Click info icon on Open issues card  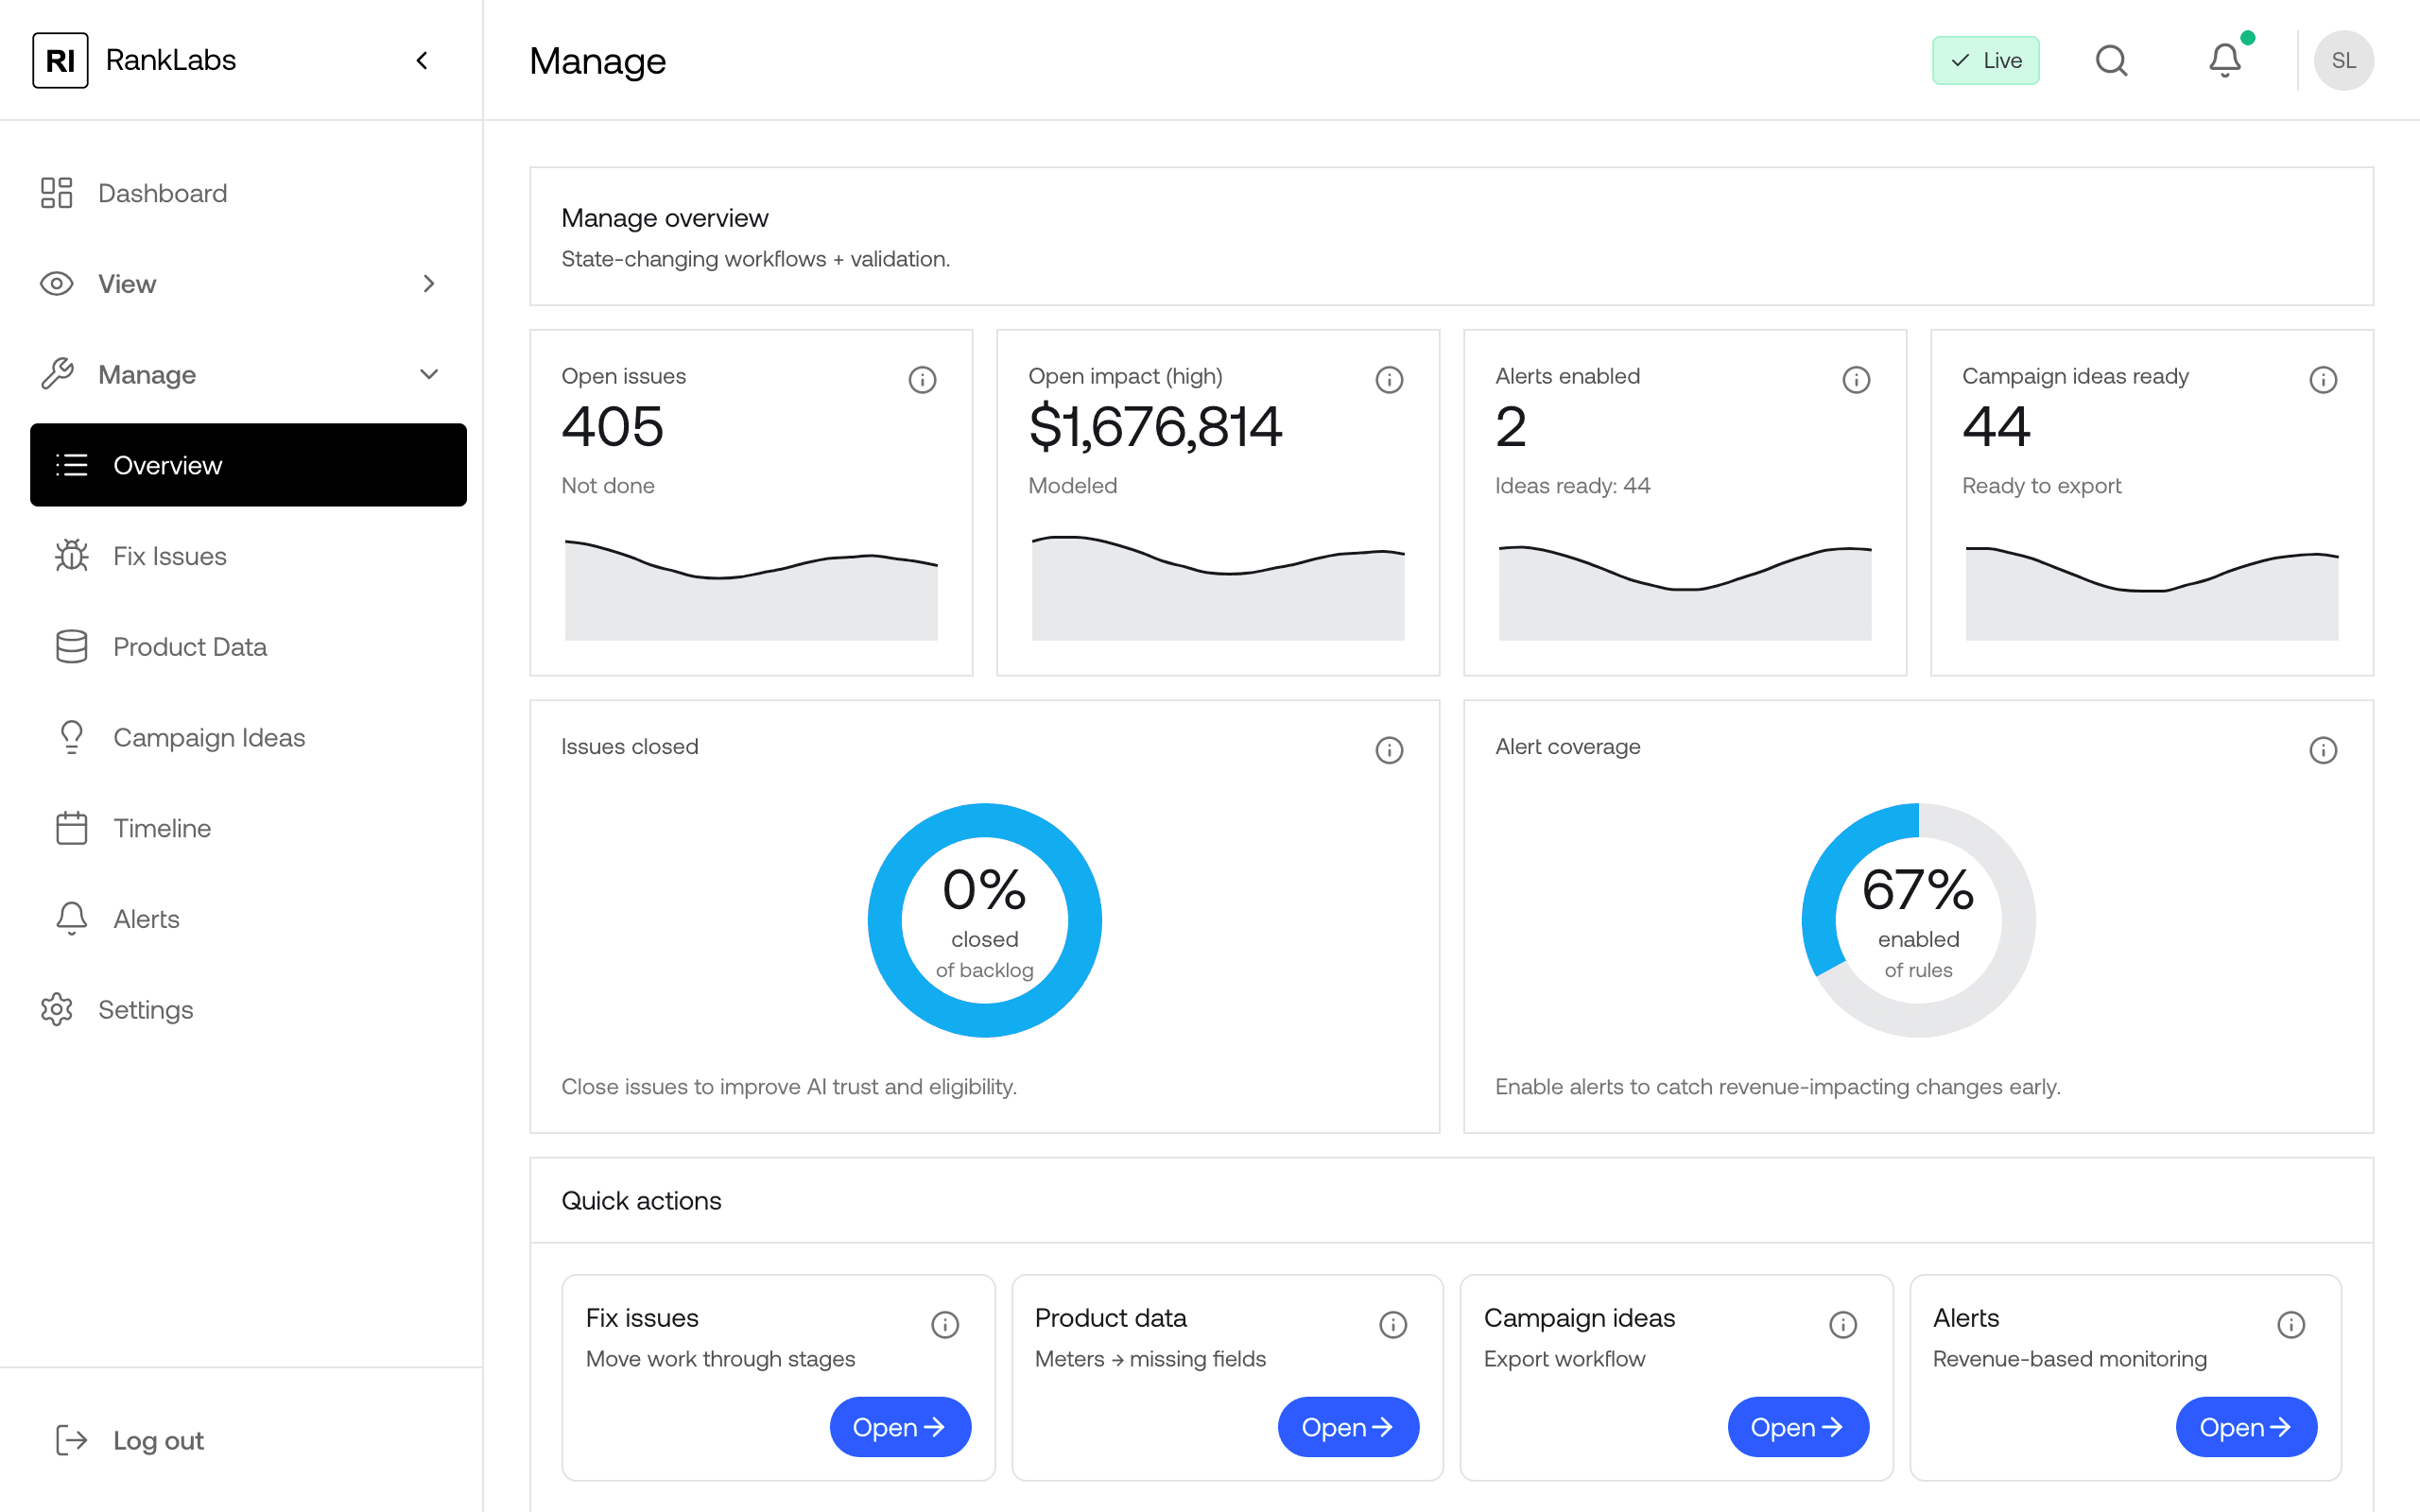922,380
